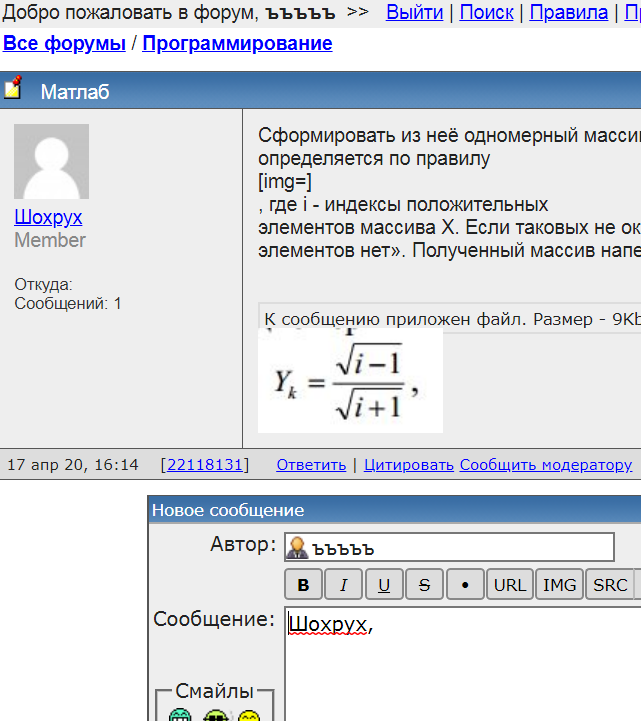The image size is (641, 721).
Task: Open the Выйти logout link
Action: pyautogui.click(x=414, y=13)
